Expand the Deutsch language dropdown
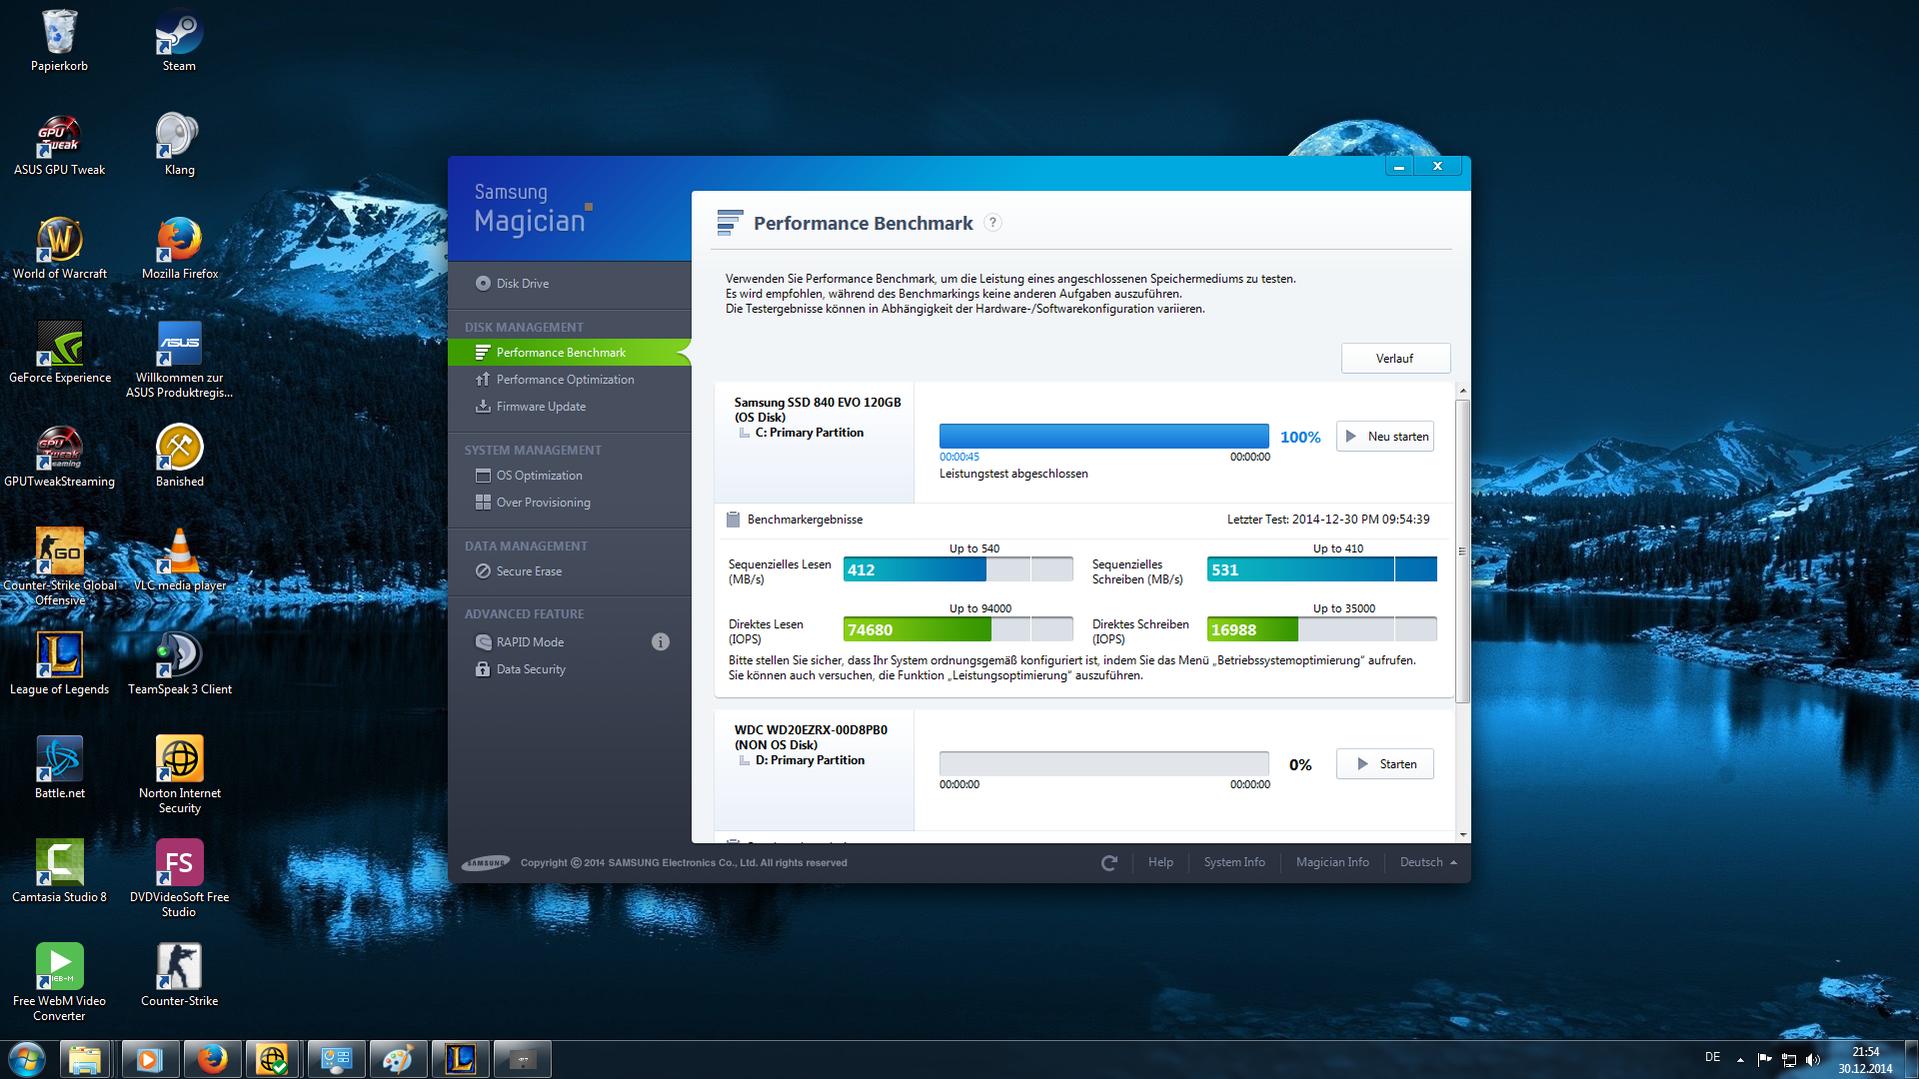The image size is (1919, 1079). click(1428, 863)
